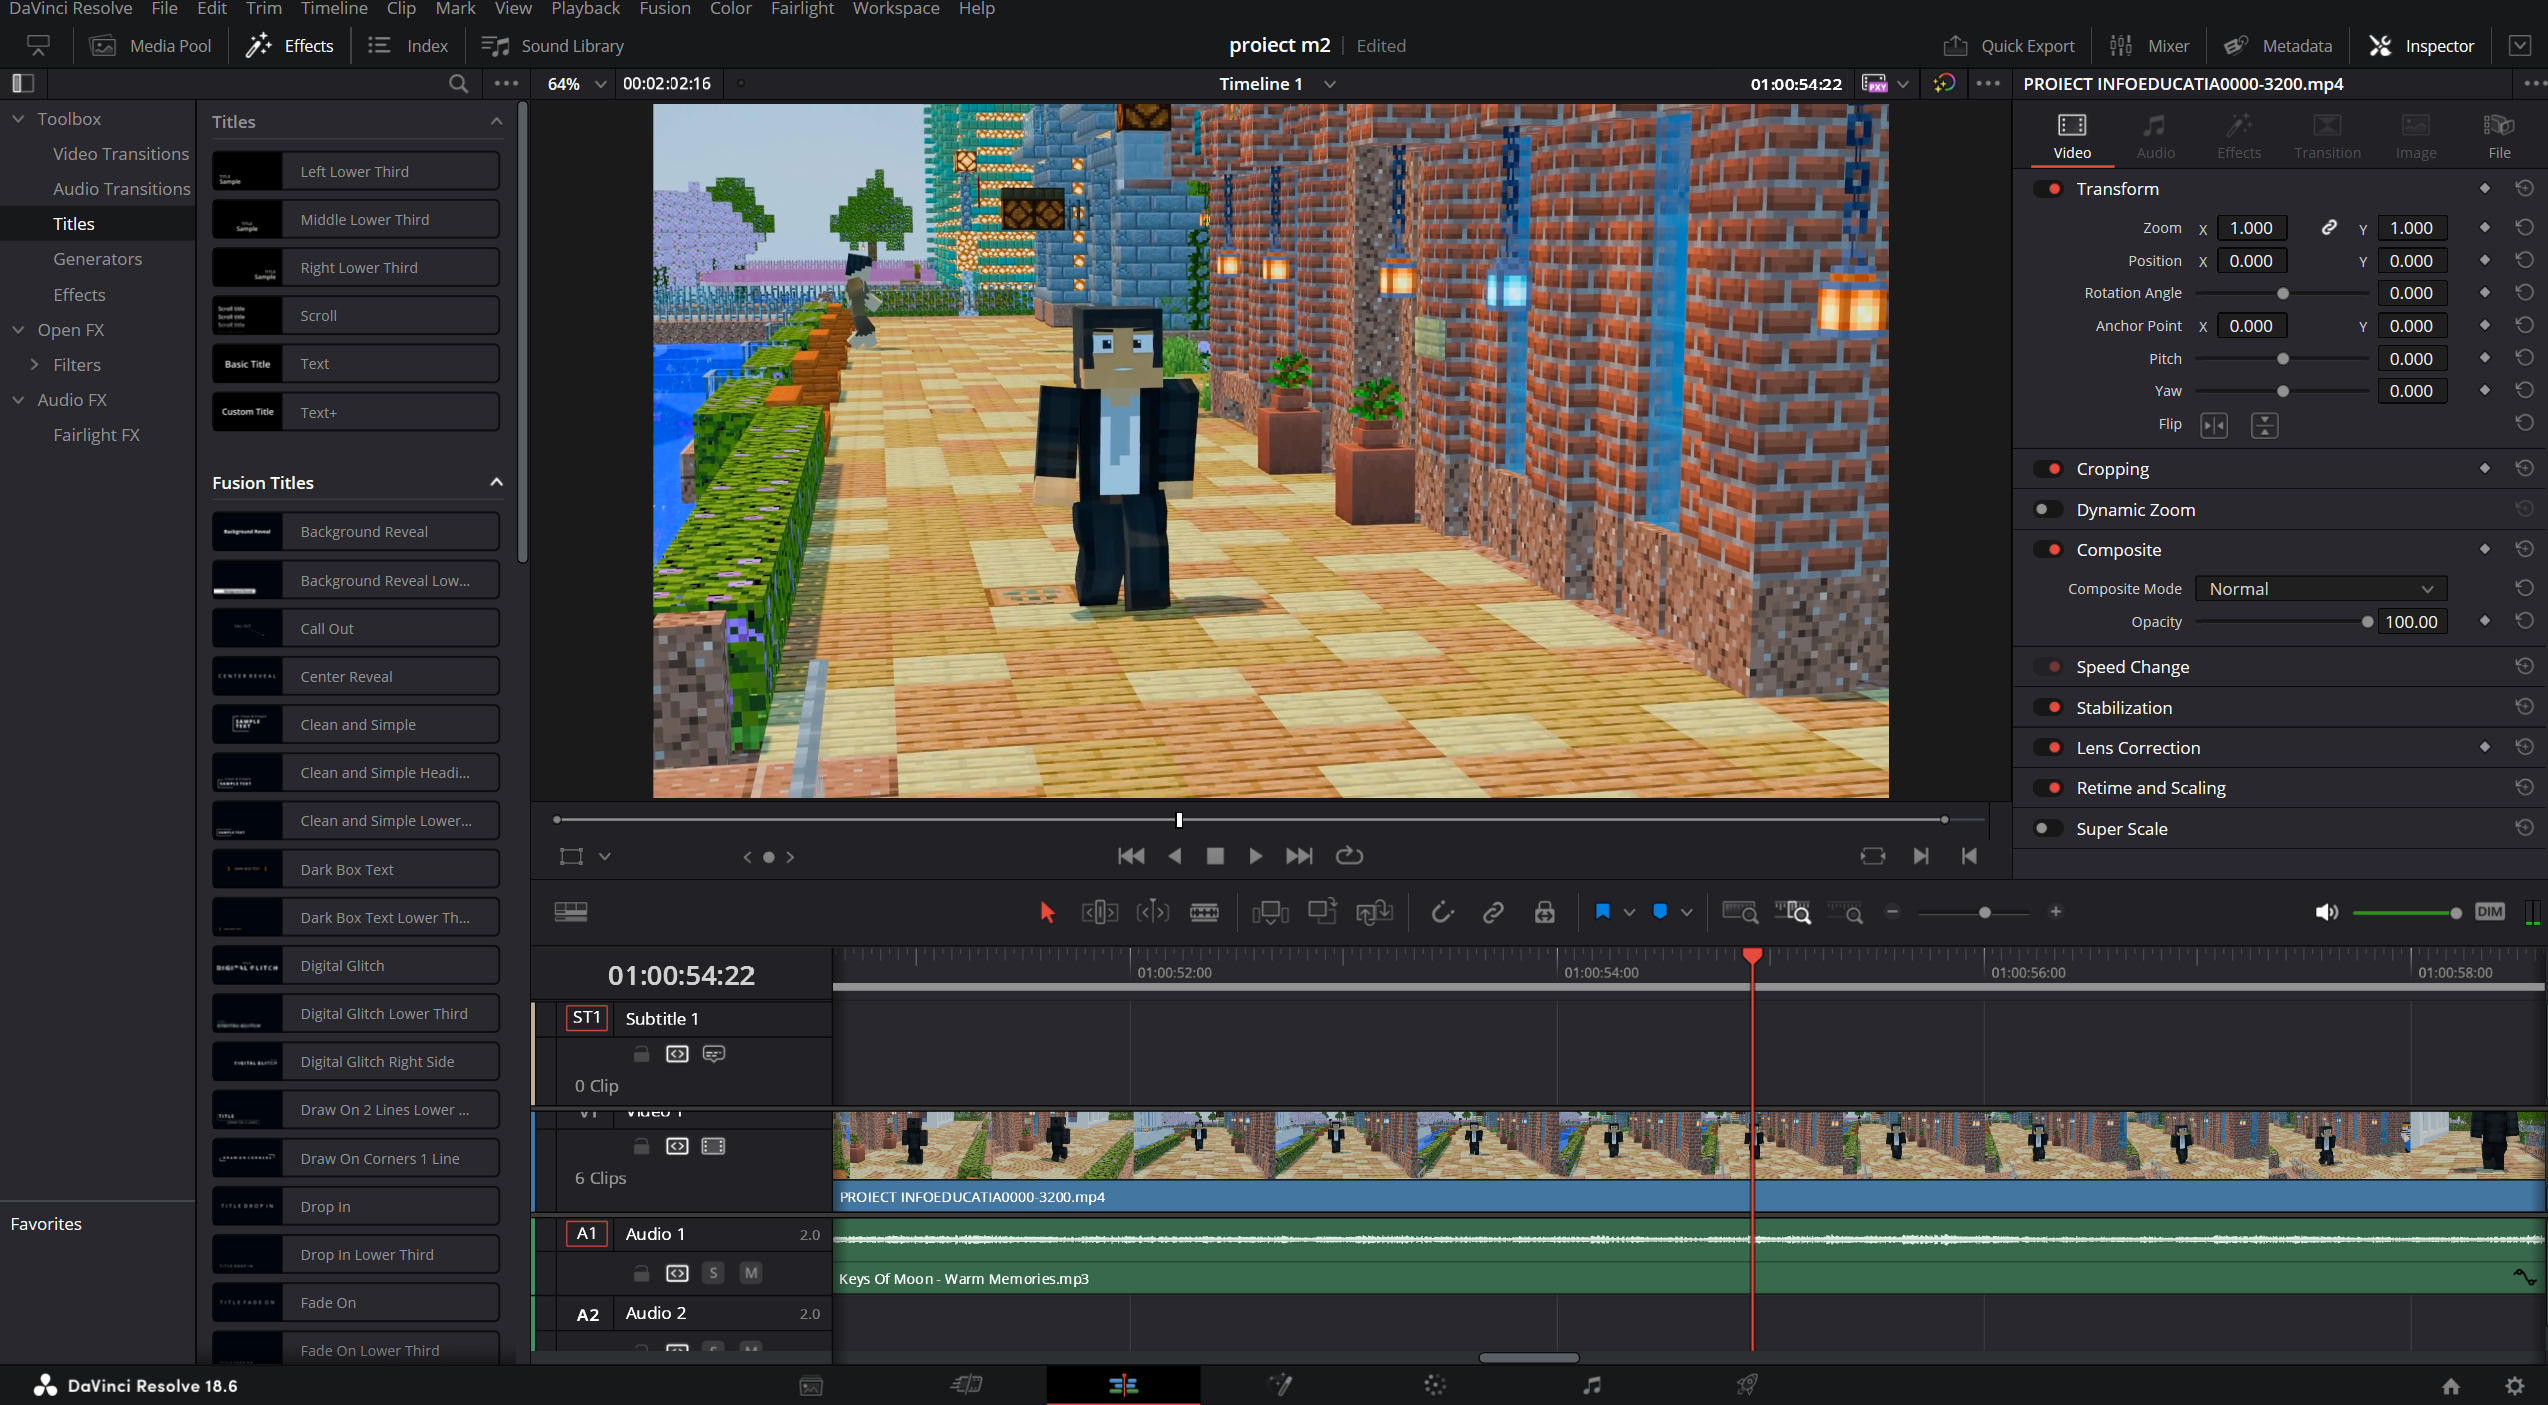Image resolution: width=2548 pixels, height=1405 pixels.
Task: Toggle the Lens Correction switch
Action: [2048, 748]
